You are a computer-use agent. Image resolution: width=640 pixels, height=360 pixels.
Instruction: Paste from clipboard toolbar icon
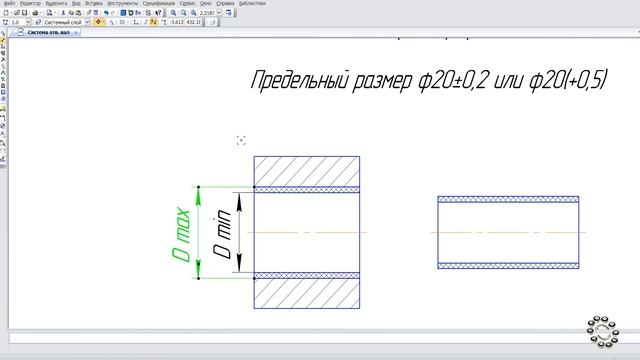(x=78, y=13)
